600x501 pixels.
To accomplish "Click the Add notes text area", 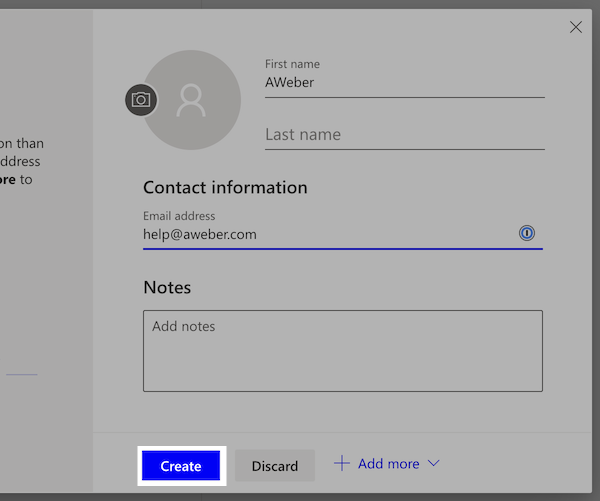I will [343, 351].
